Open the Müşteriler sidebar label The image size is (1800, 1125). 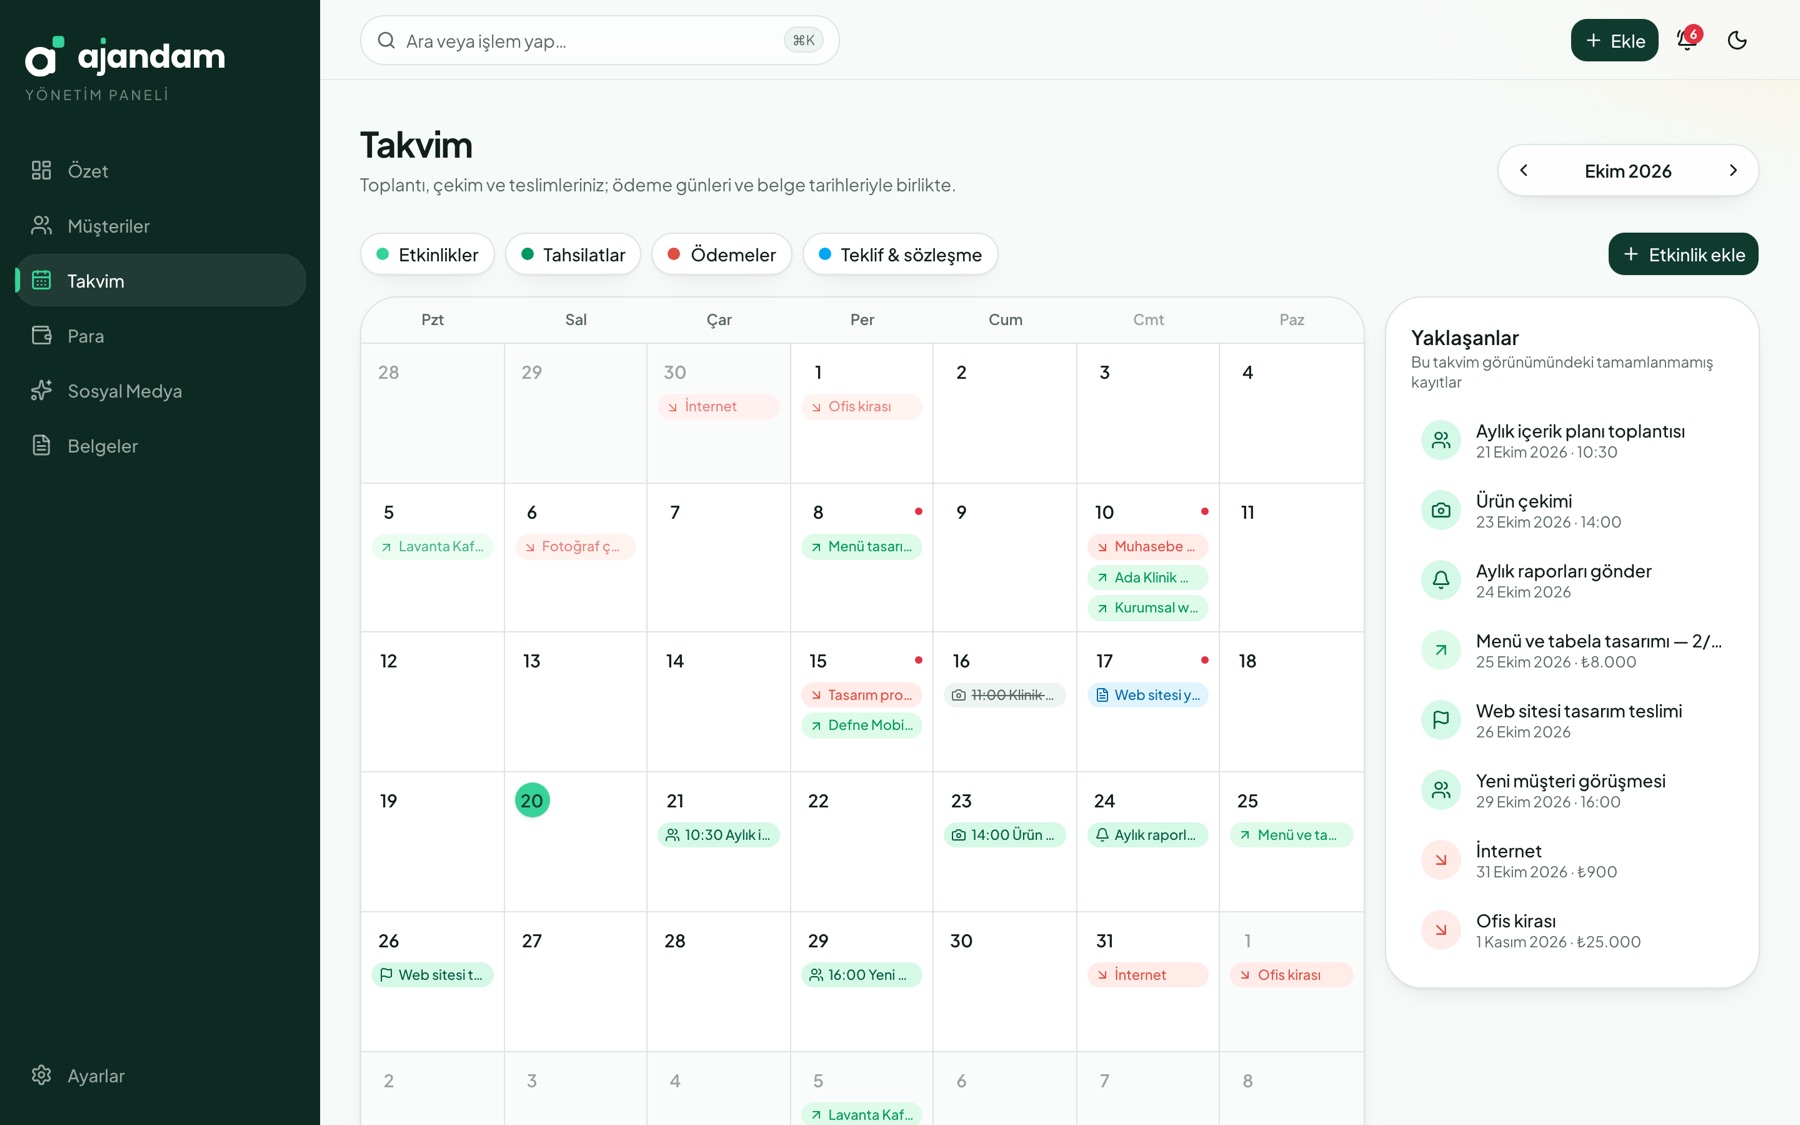(x=108, y=226)
